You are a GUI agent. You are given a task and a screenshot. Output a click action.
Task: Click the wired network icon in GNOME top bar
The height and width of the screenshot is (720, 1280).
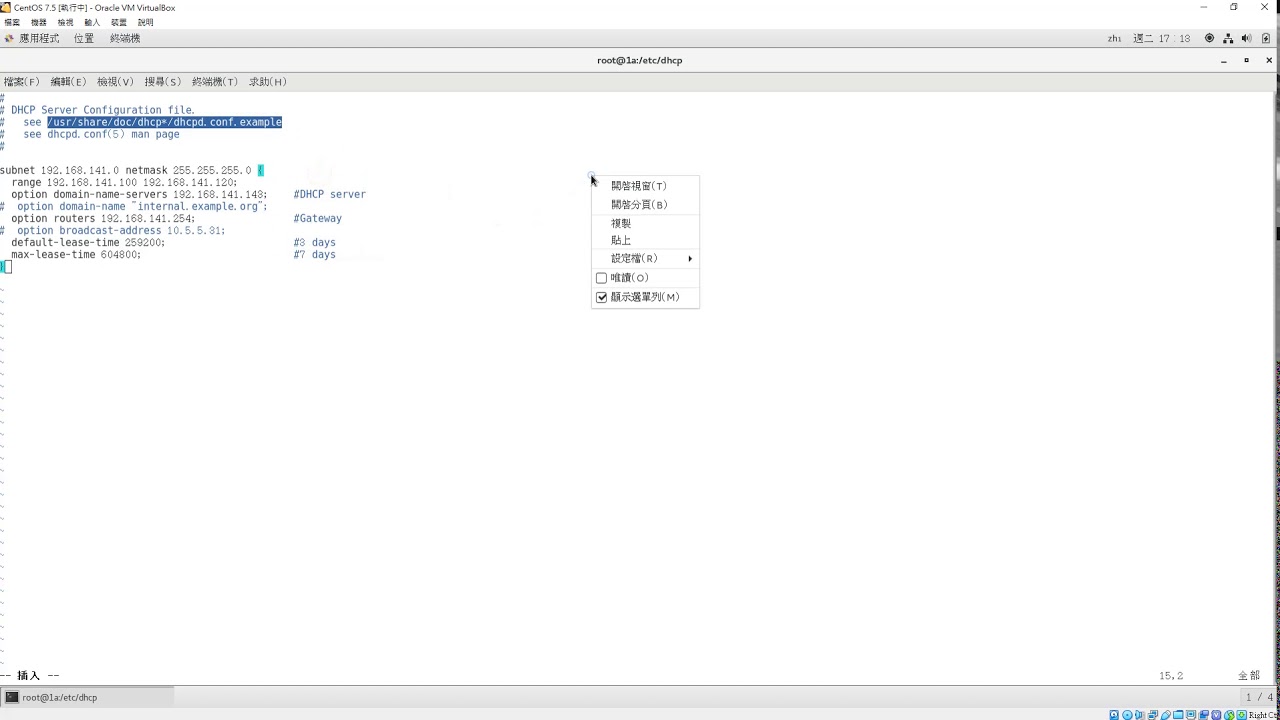[x=1228, y=38]
